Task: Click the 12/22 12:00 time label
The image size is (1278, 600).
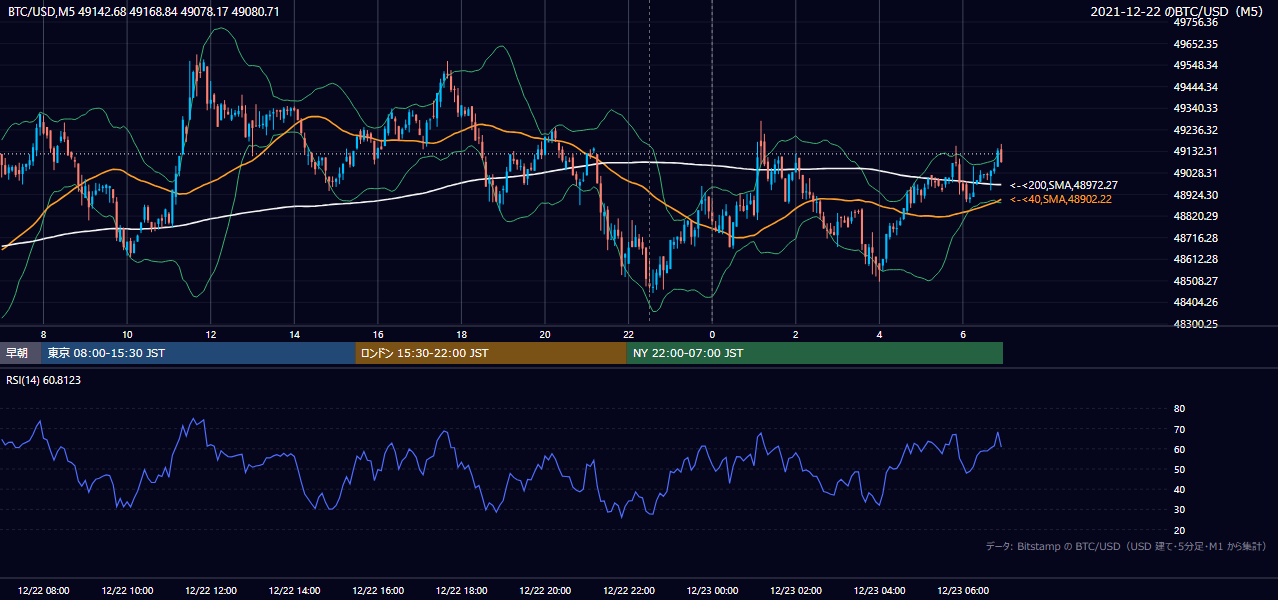Action: [x=211, y=591]
